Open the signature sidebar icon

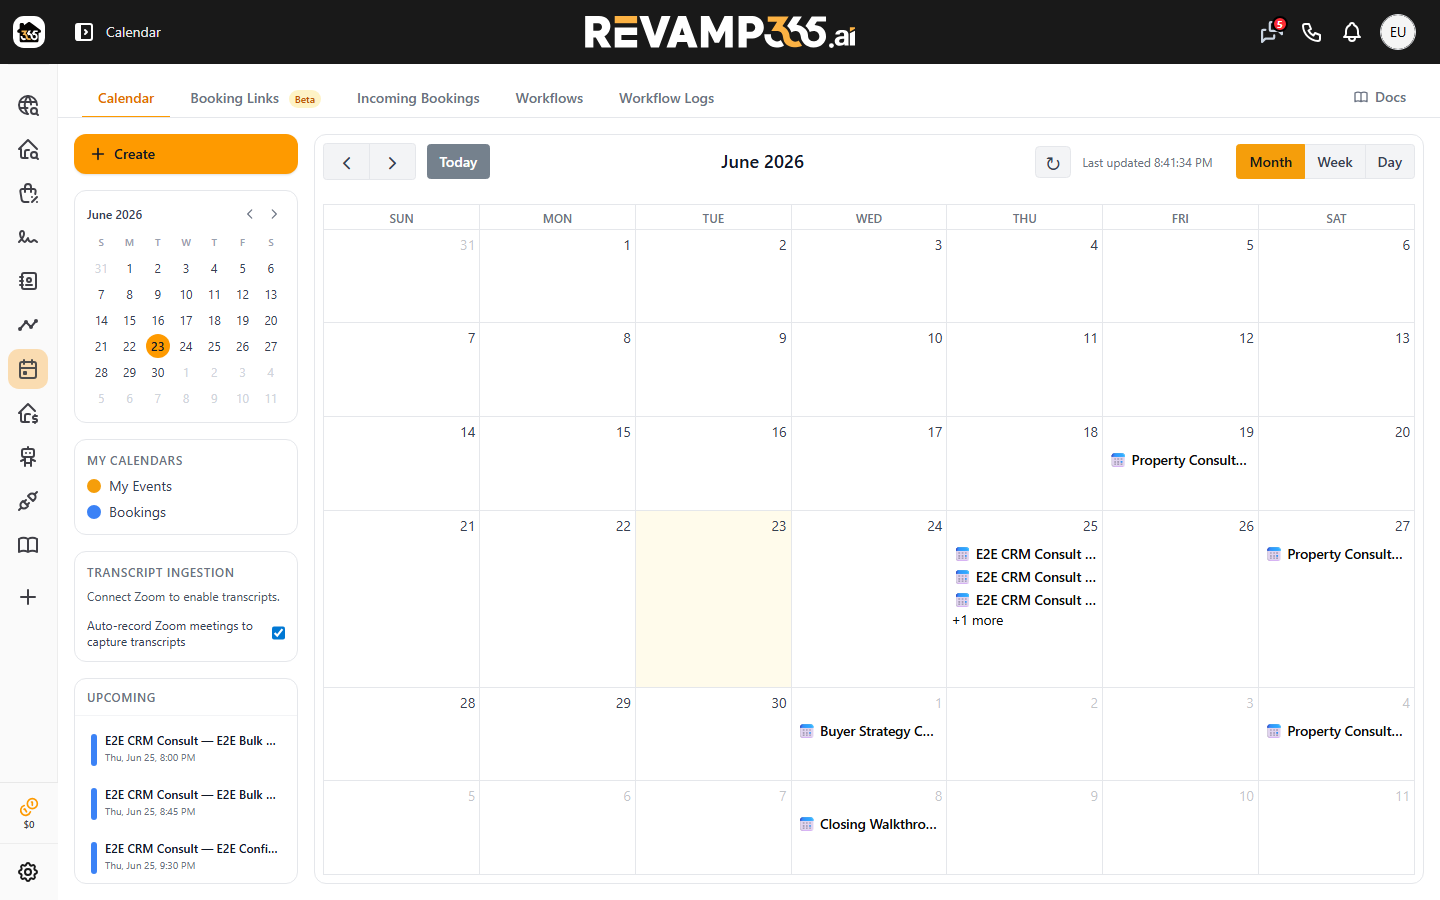pos(28,237)
